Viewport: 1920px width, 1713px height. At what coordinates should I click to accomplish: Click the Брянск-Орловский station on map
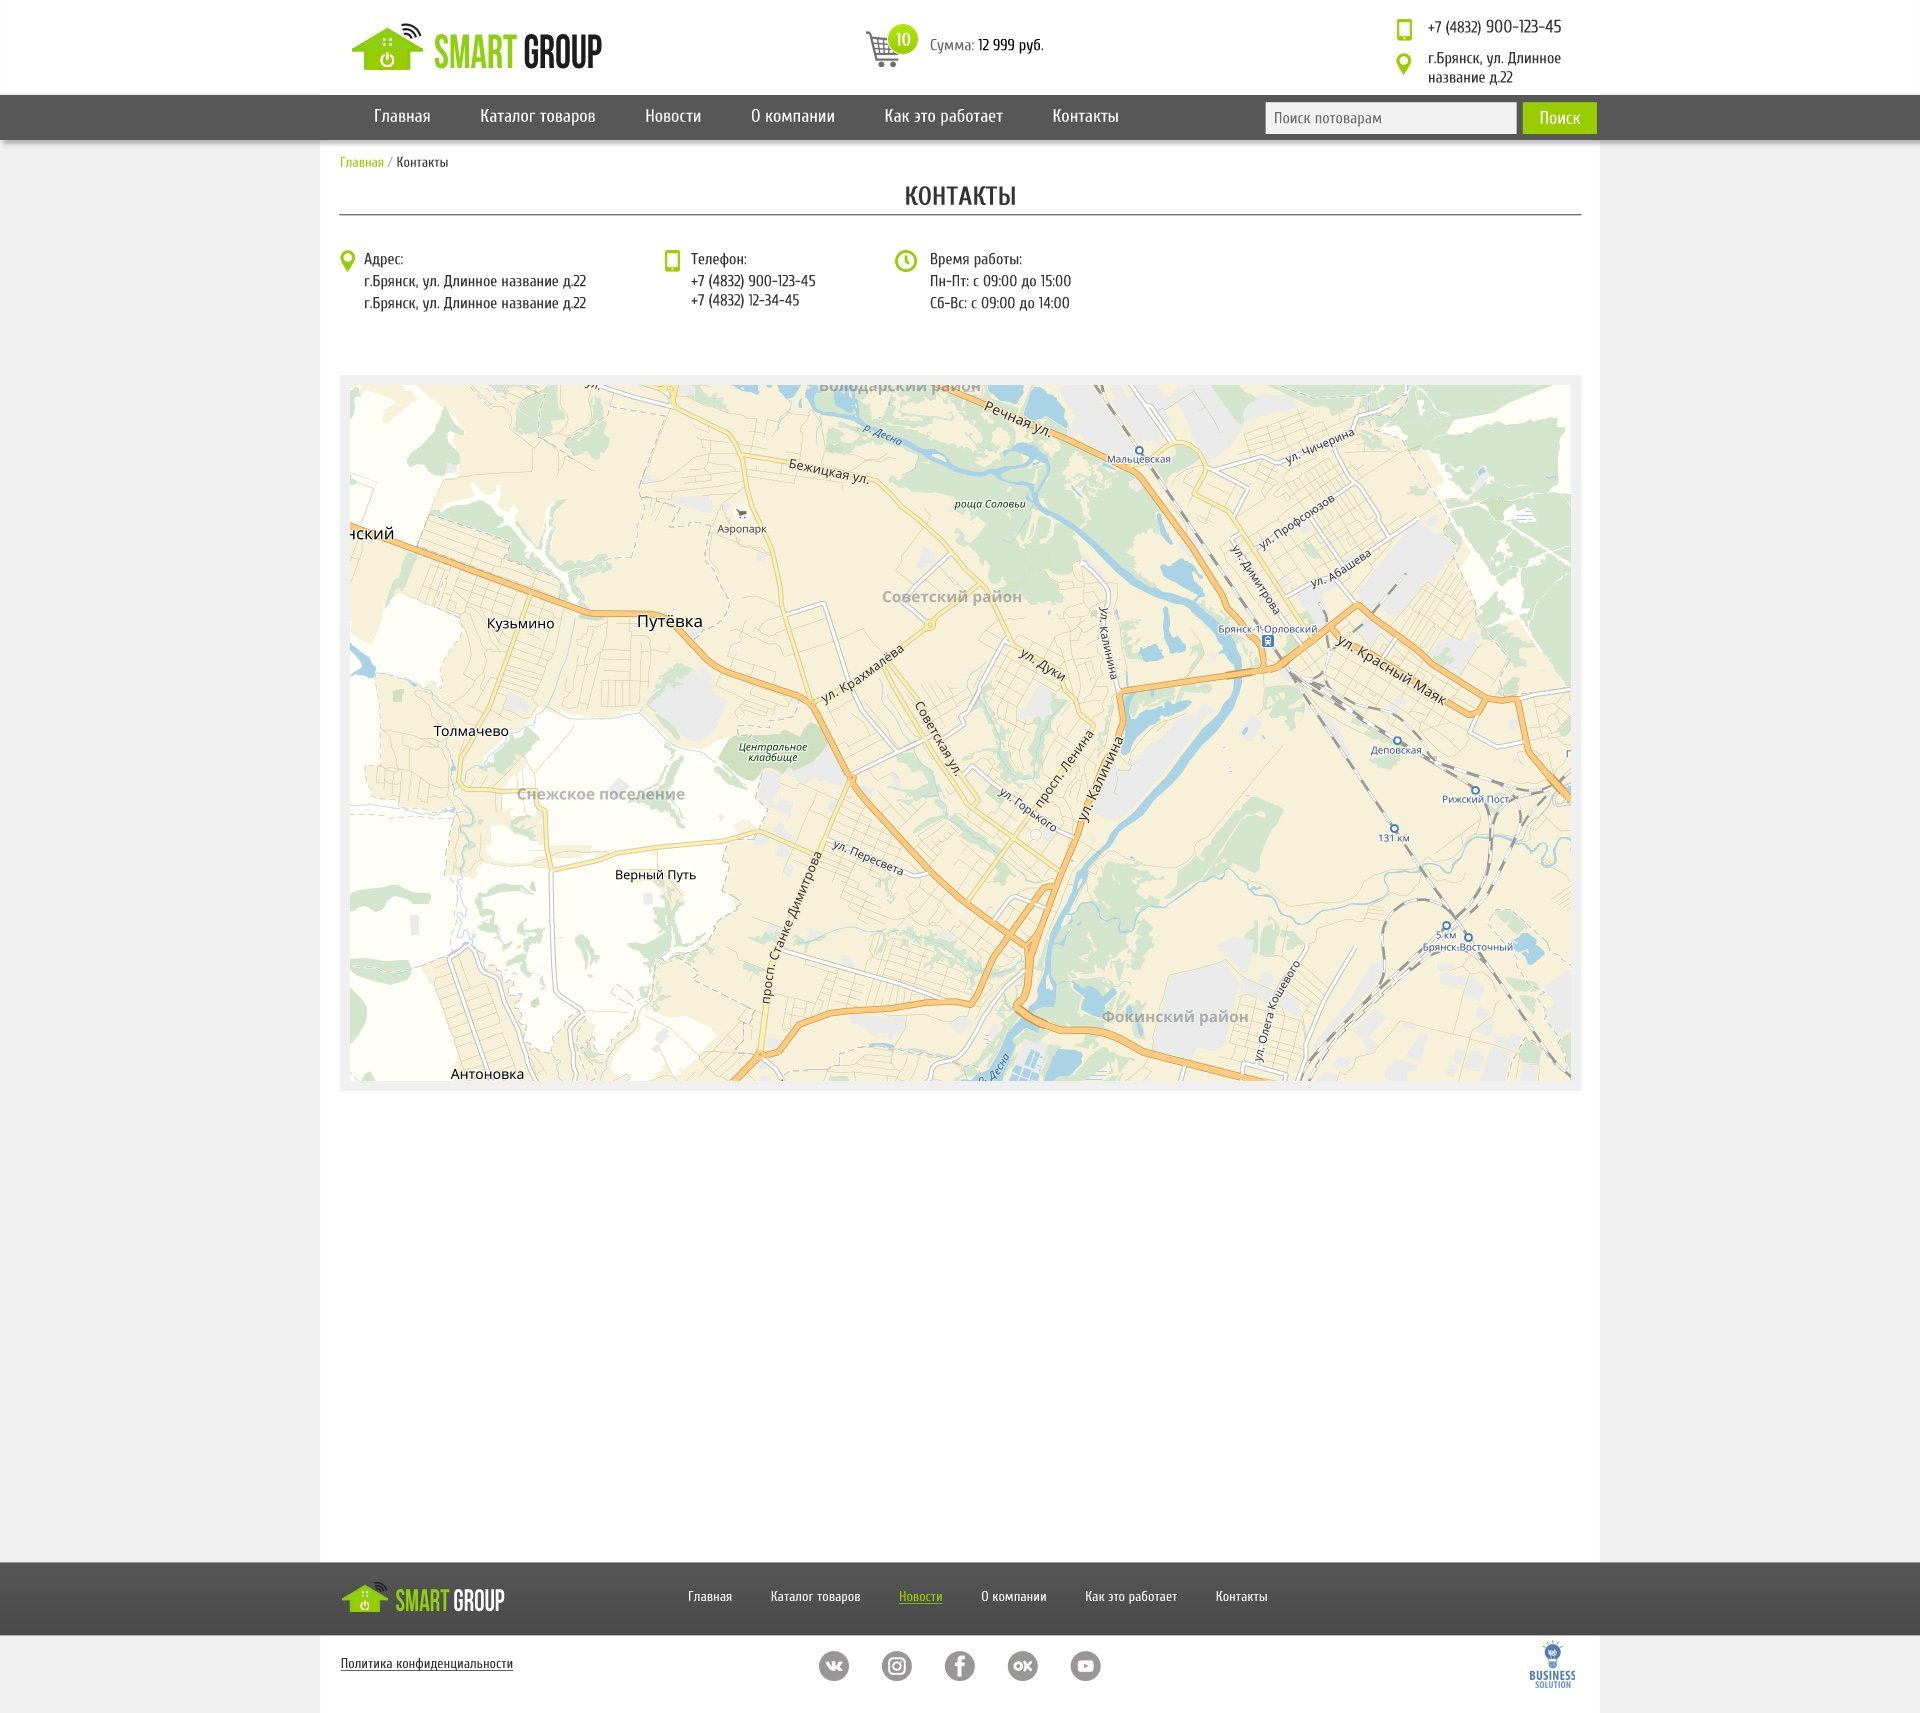pyautogui.click(x=1267, y=641)
